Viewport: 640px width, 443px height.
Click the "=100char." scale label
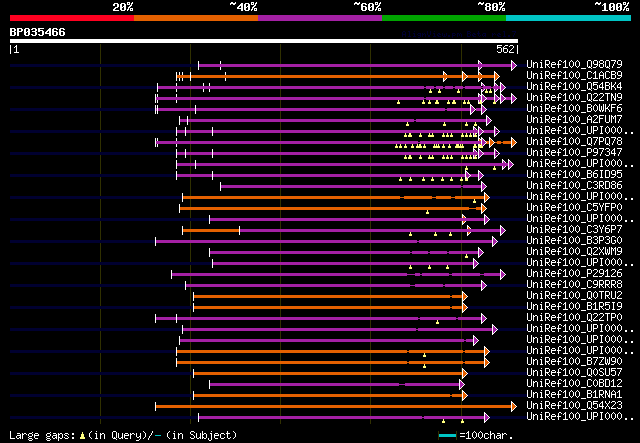(486, 435)
